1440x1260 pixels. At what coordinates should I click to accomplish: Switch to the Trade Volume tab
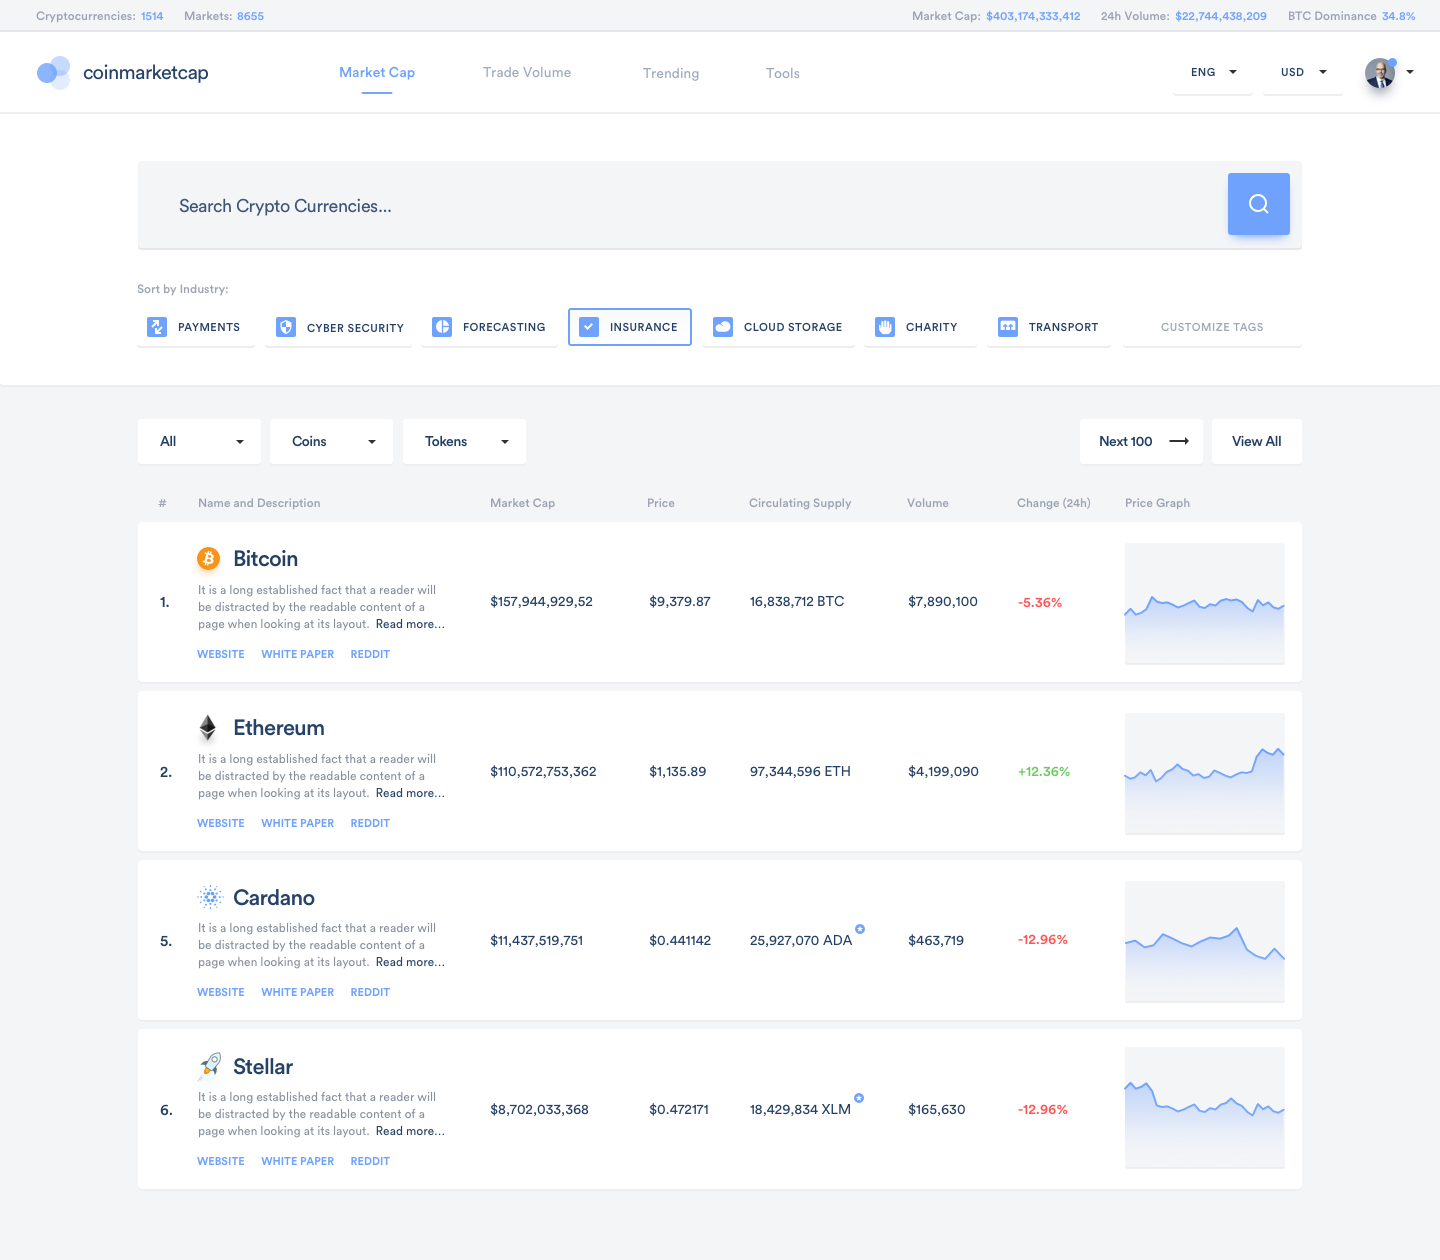527,72
